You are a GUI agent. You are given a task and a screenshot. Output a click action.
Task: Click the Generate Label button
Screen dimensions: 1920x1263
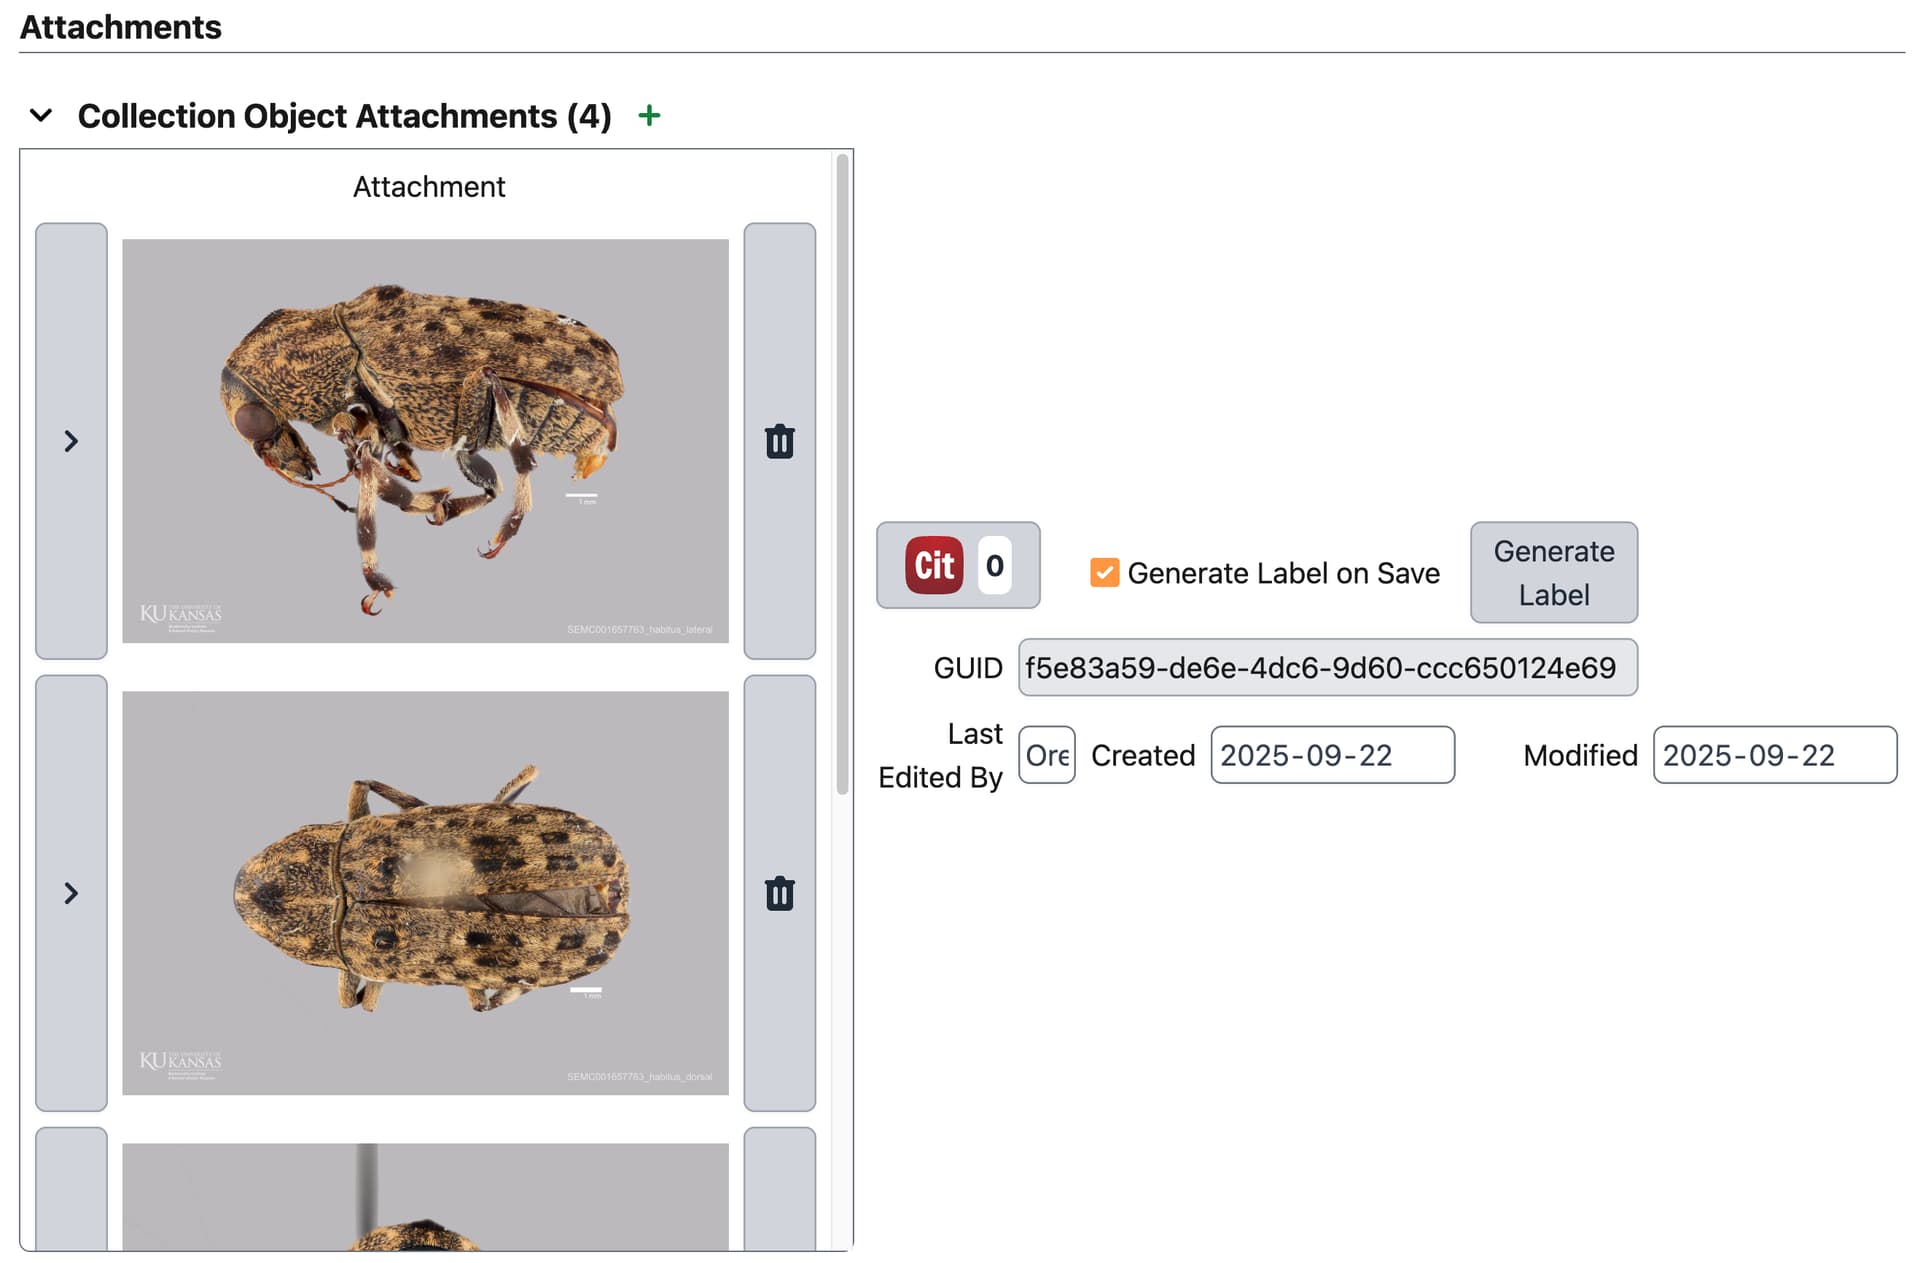[x=1553, y=572]
